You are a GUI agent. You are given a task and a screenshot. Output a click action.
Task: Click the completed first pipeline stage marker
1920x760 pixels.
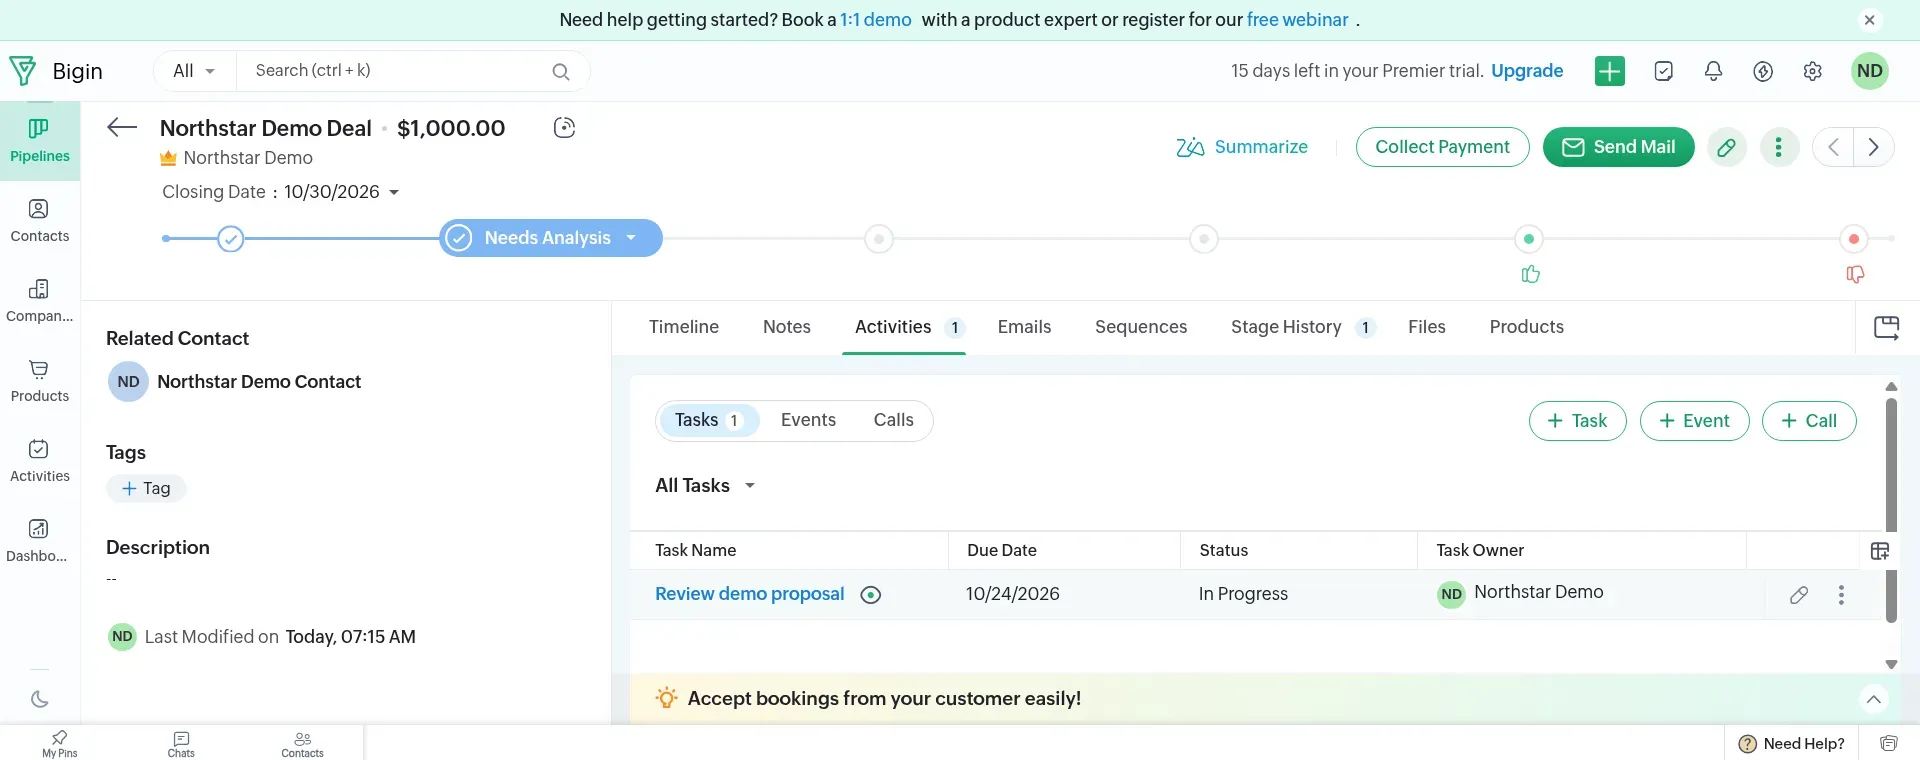pyautogui.click(x=230, y=239)
